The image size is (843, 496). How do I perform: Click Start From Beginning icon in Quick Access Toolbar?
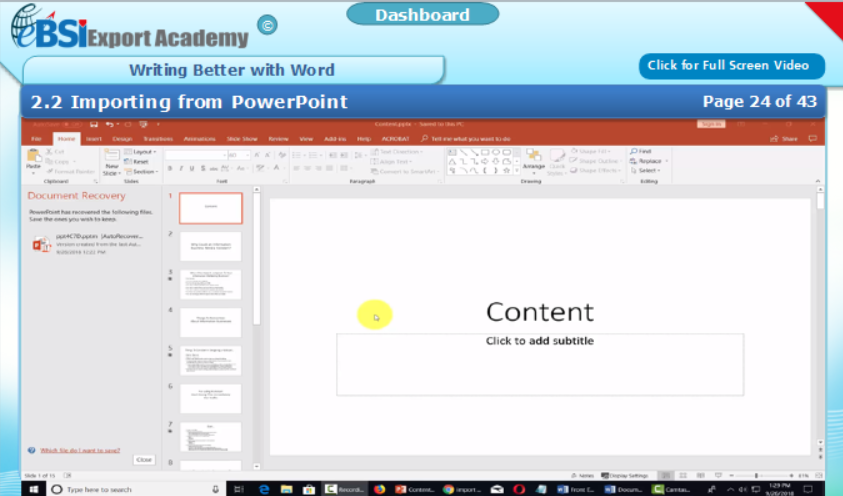click(x=143, y=124)
